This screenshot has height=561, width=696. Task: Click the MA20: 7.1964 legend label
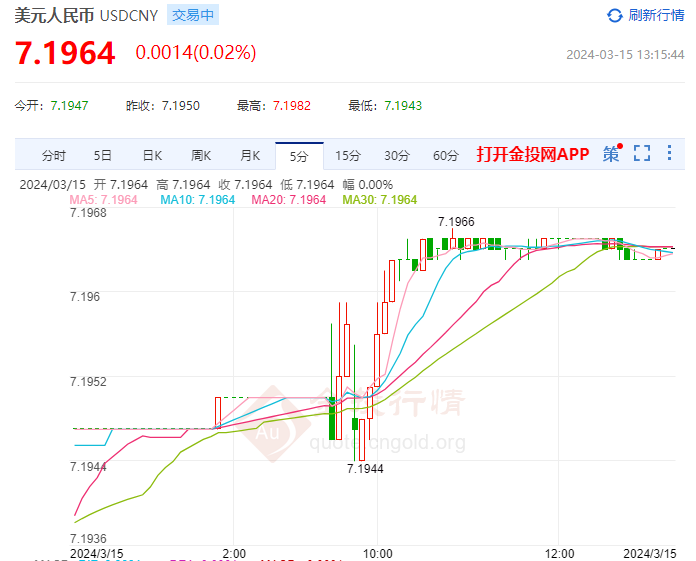(x=289, y=200)
